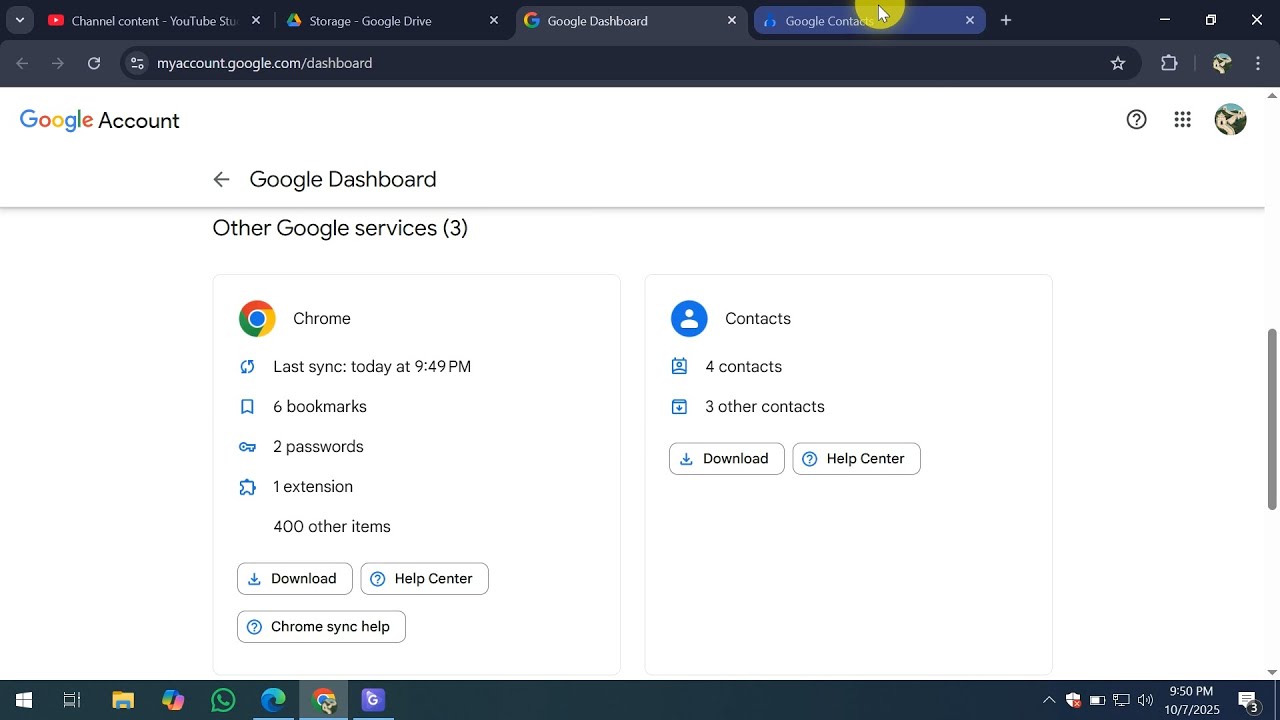Switch to the Storage - Google Drive tab

tap(392, 20)
